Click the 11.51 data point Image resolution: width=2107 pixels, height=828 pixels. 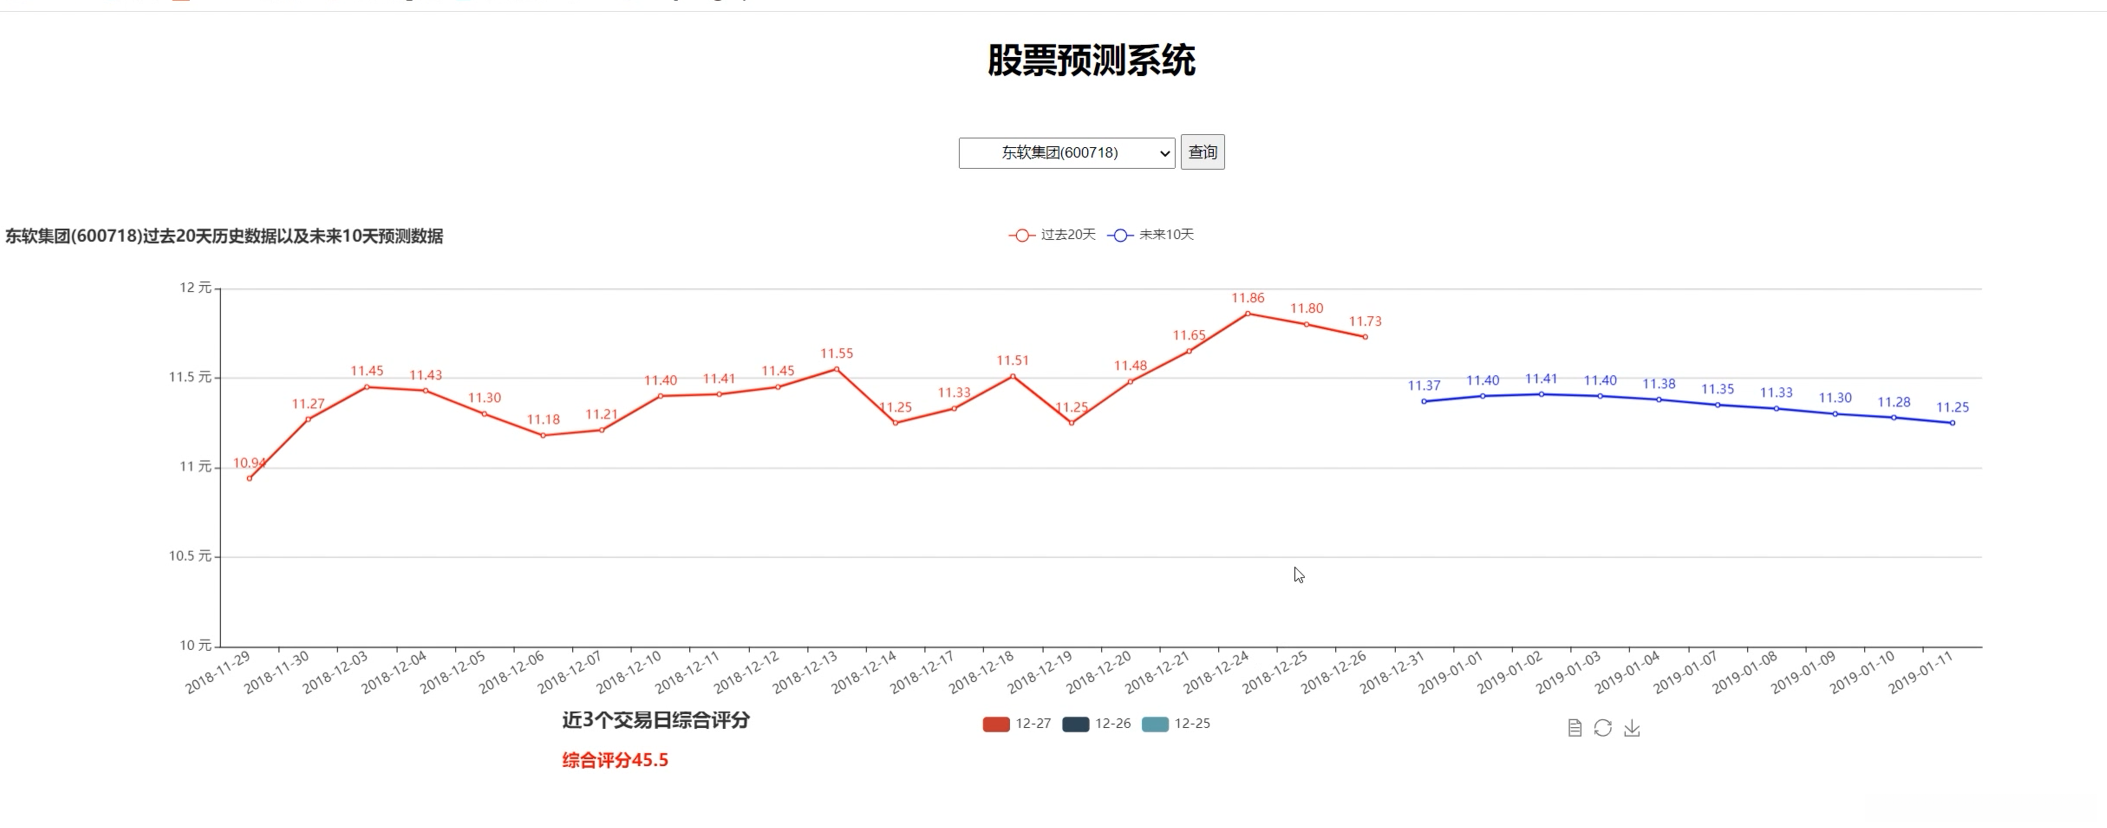1013,376
